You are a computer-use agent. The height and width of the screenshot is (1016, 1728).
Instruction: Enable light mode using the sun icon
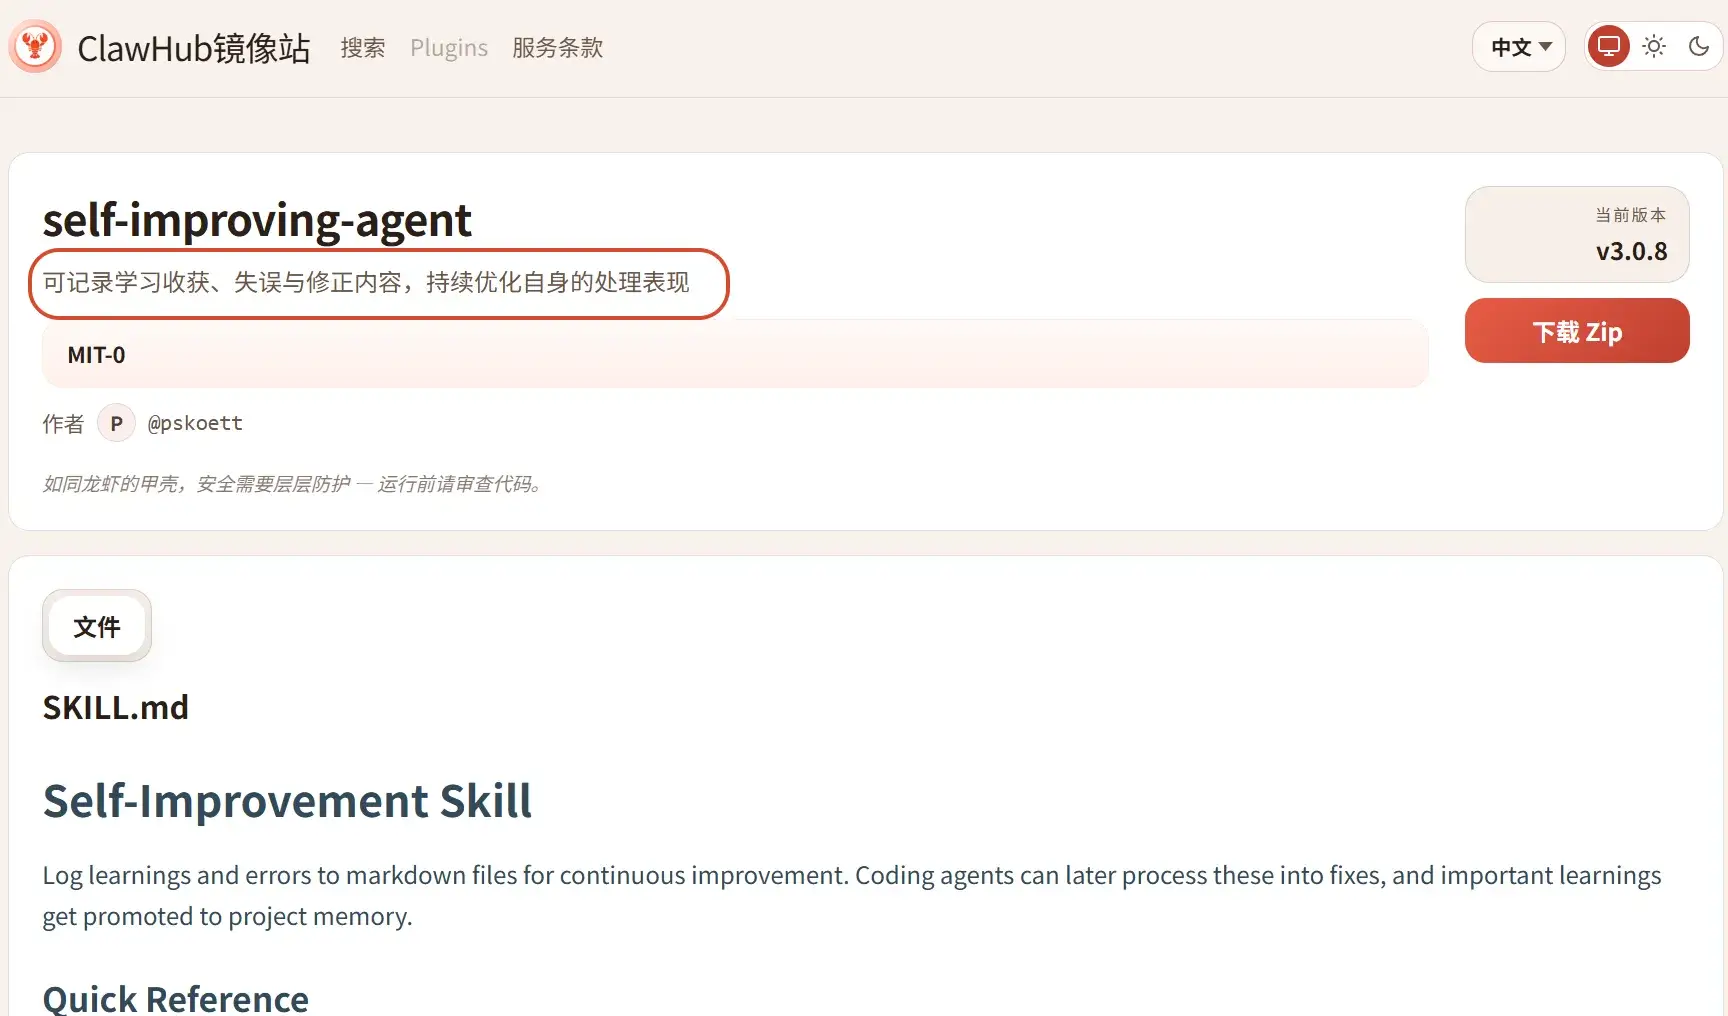tap(1654, 47)
